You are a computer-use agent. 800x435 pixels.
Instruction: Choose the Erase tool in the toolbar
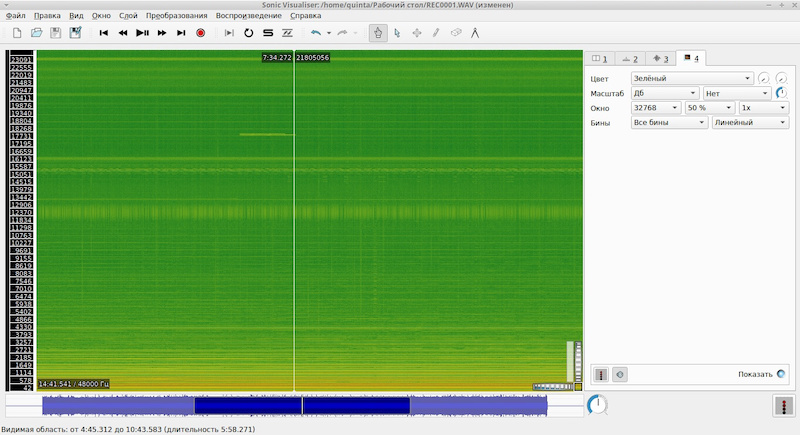[455, 33]
